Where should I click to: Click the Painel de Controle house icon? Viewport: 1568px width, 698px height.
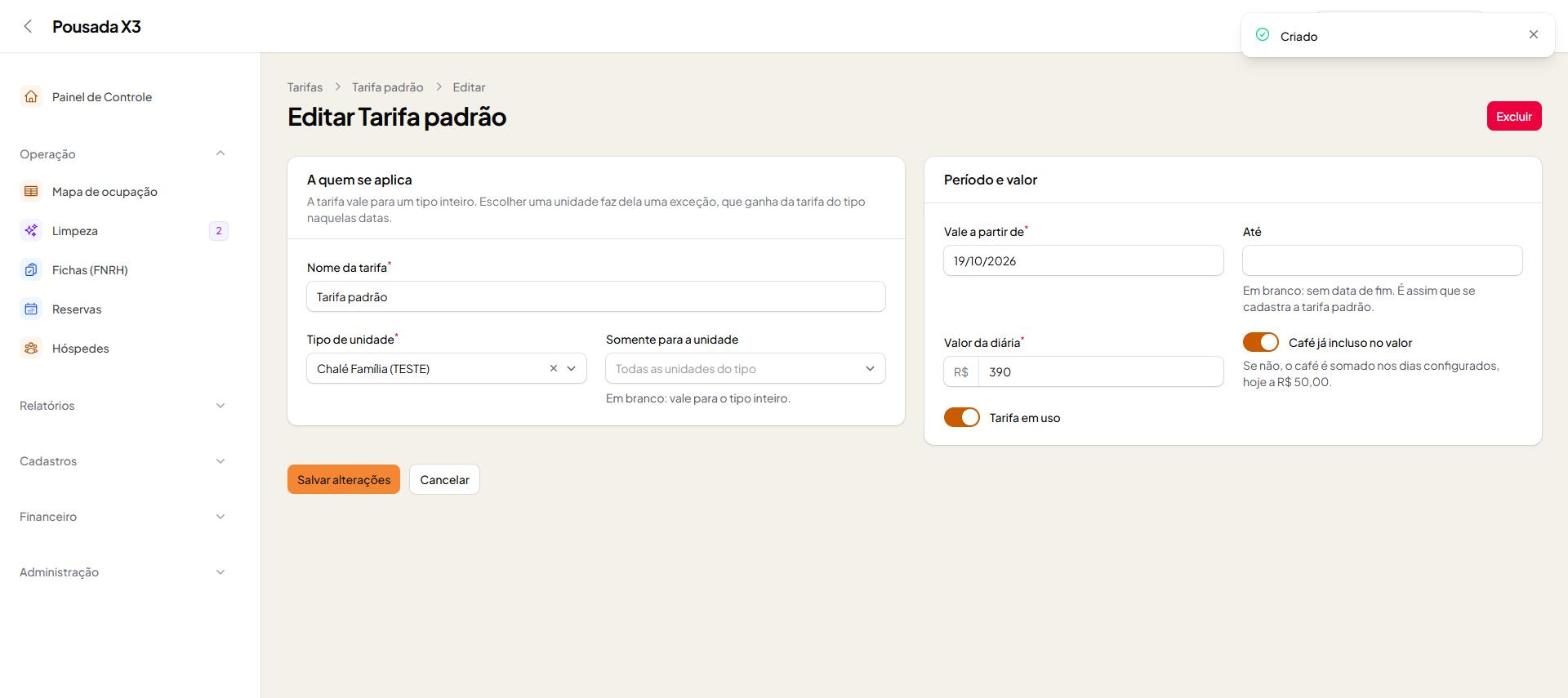31,97
